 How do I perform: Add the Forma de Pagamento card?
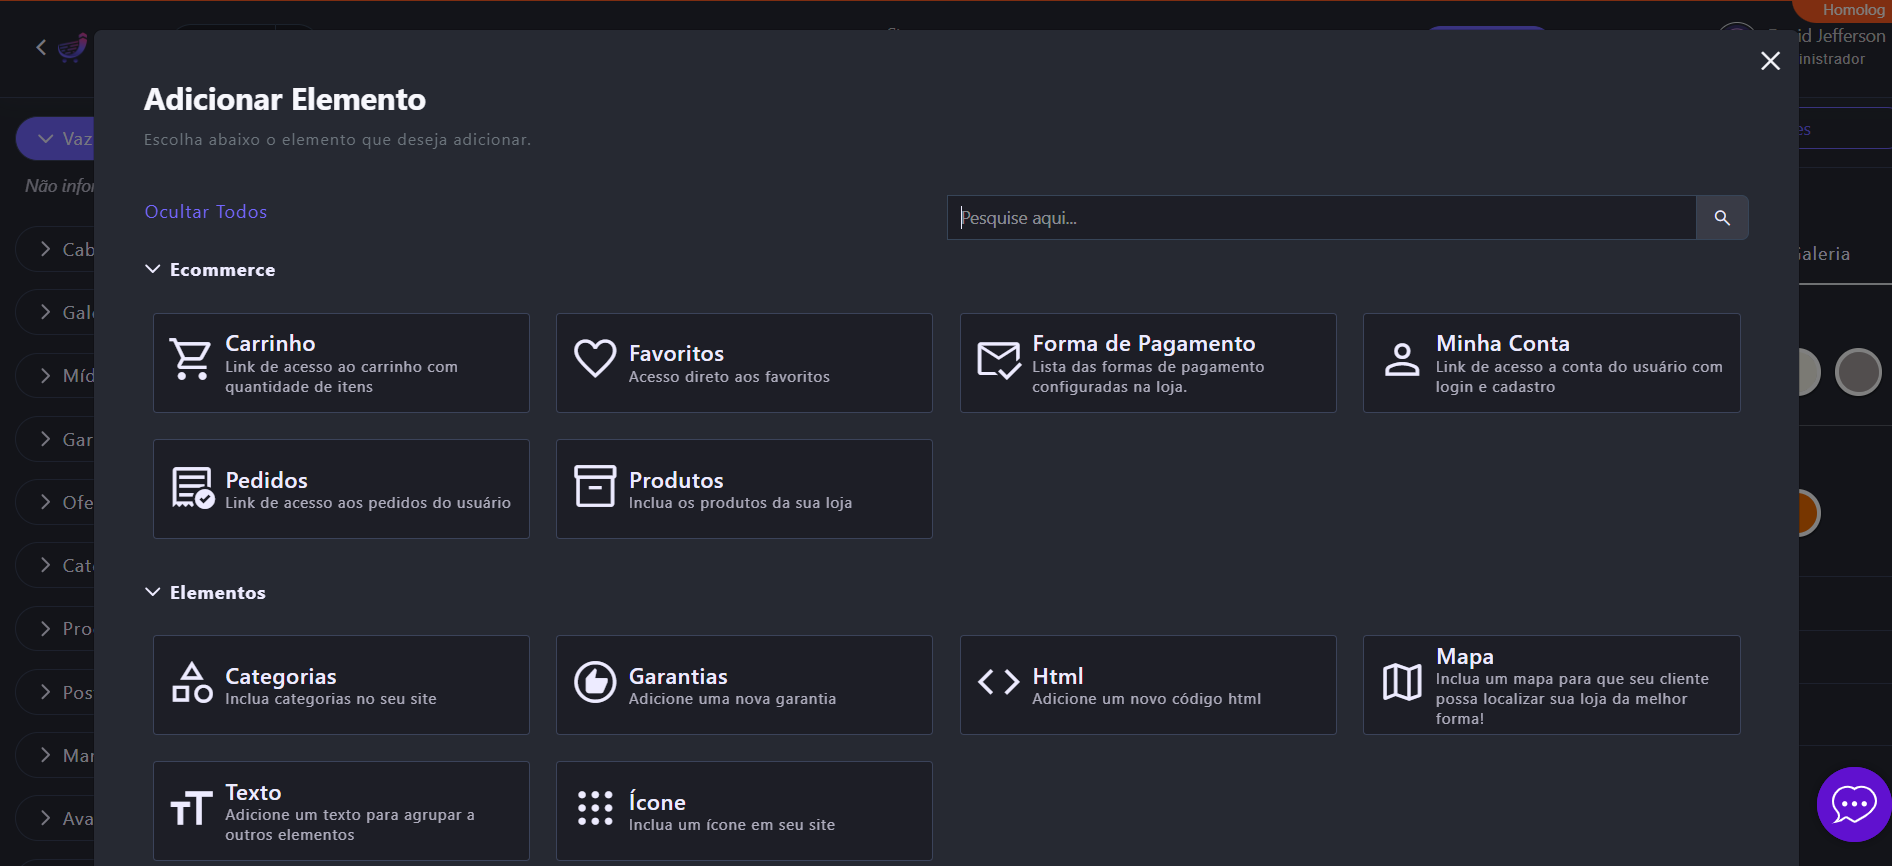point(1148,363)
